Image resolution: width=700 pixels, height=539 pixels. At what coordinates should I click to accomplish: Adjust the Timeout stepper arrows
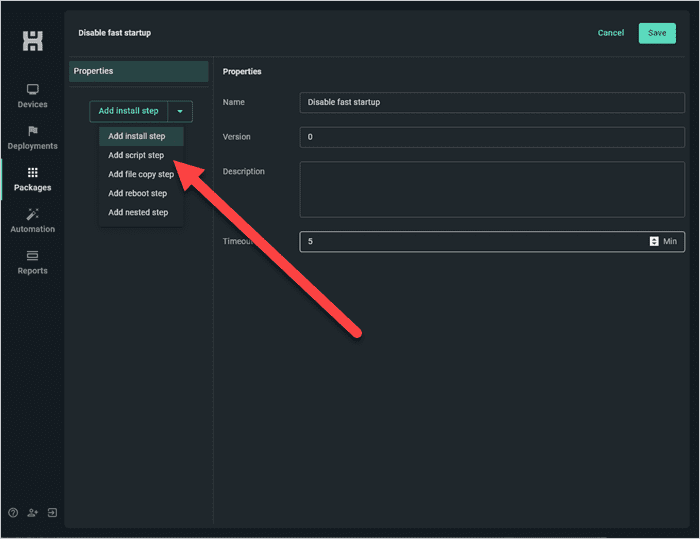point(654,242)
